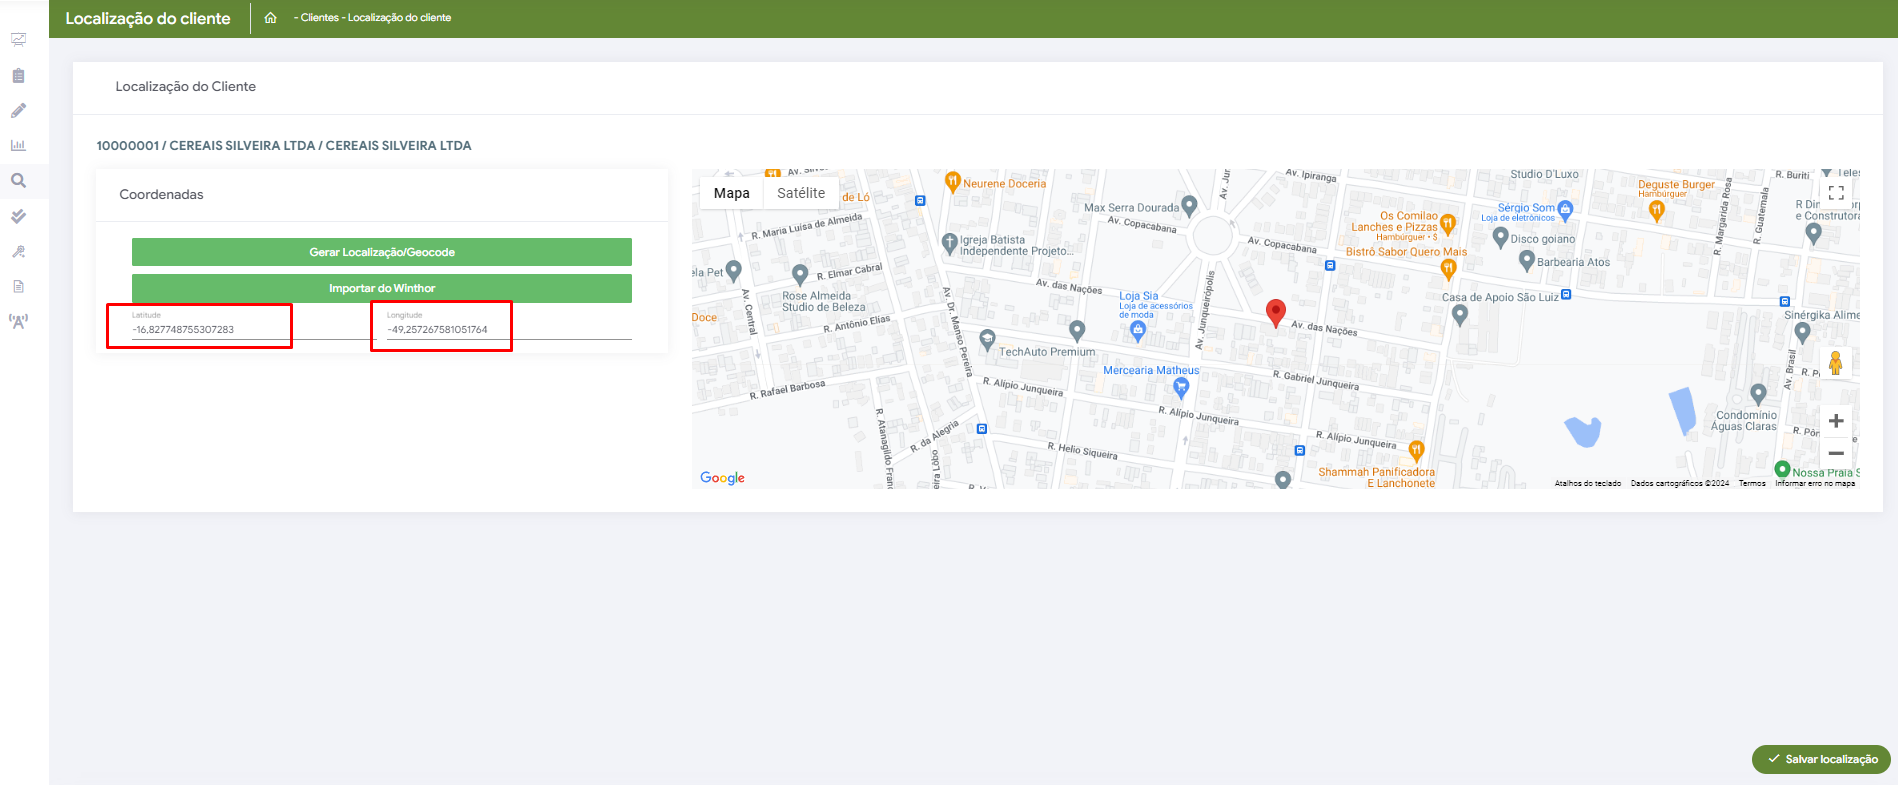Open the presentation chart sidebar icon
The width and height of the screenshot is (1898, 785).
pyautogui.click(x=18, y=40)
